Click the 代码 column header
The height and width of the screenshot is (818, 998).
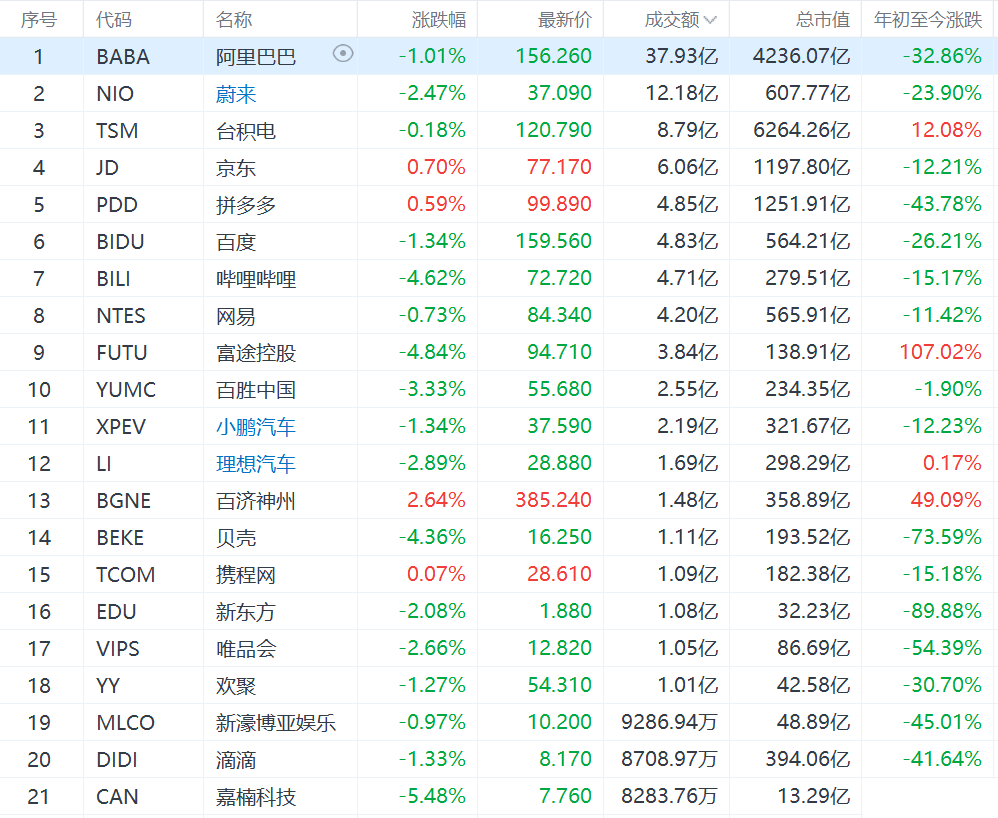[x=113, y=19]
